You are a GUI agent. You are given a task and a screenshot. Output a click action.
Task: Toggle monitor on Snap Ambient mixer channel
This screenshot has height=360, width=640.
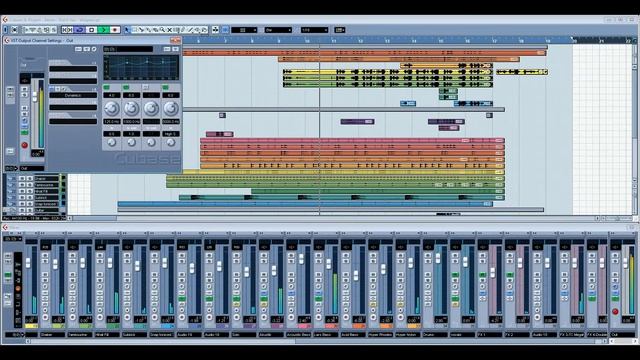pyautogui.click(x=154, y=310)
